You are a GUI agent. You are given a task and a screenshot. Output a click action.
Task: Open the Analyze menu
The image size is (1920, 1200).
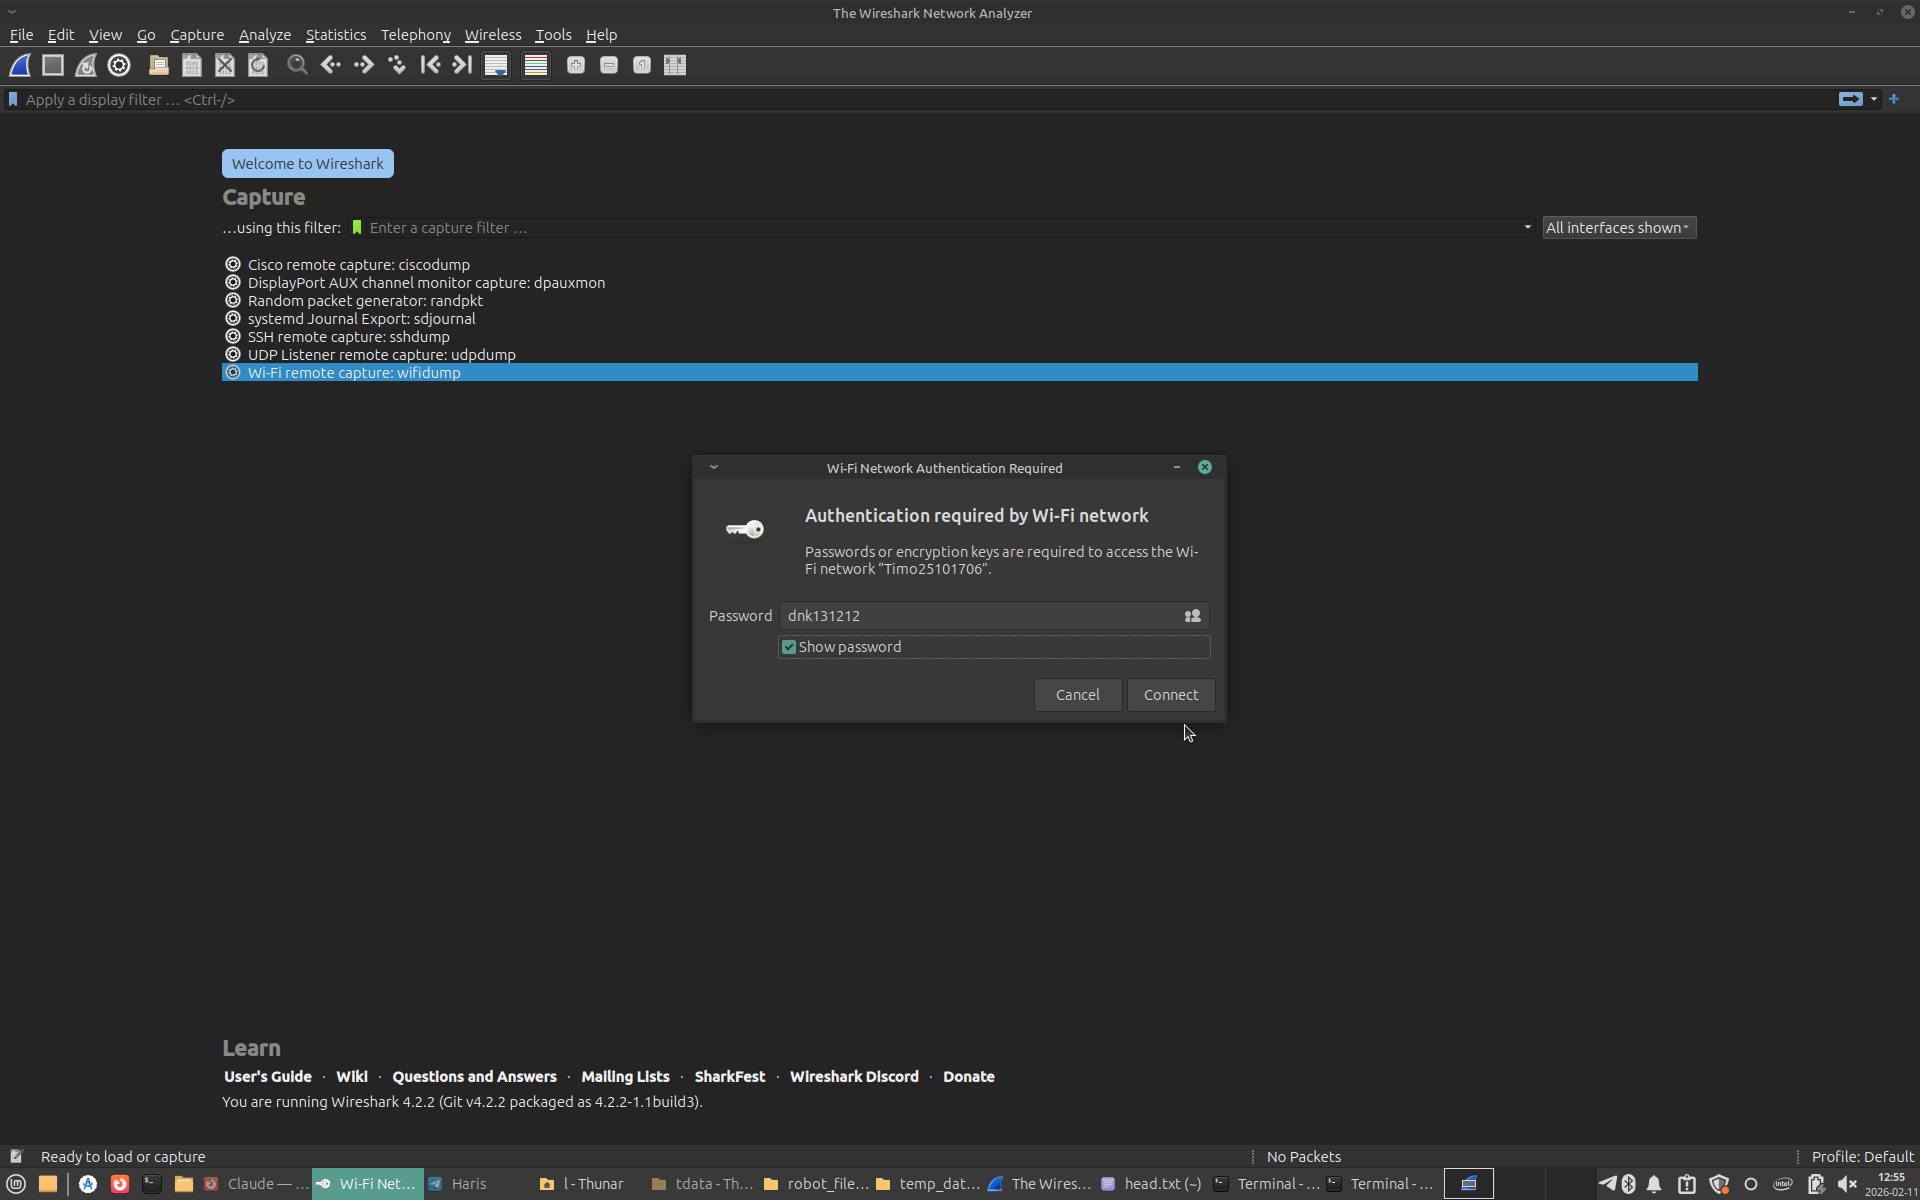point(265,35)
